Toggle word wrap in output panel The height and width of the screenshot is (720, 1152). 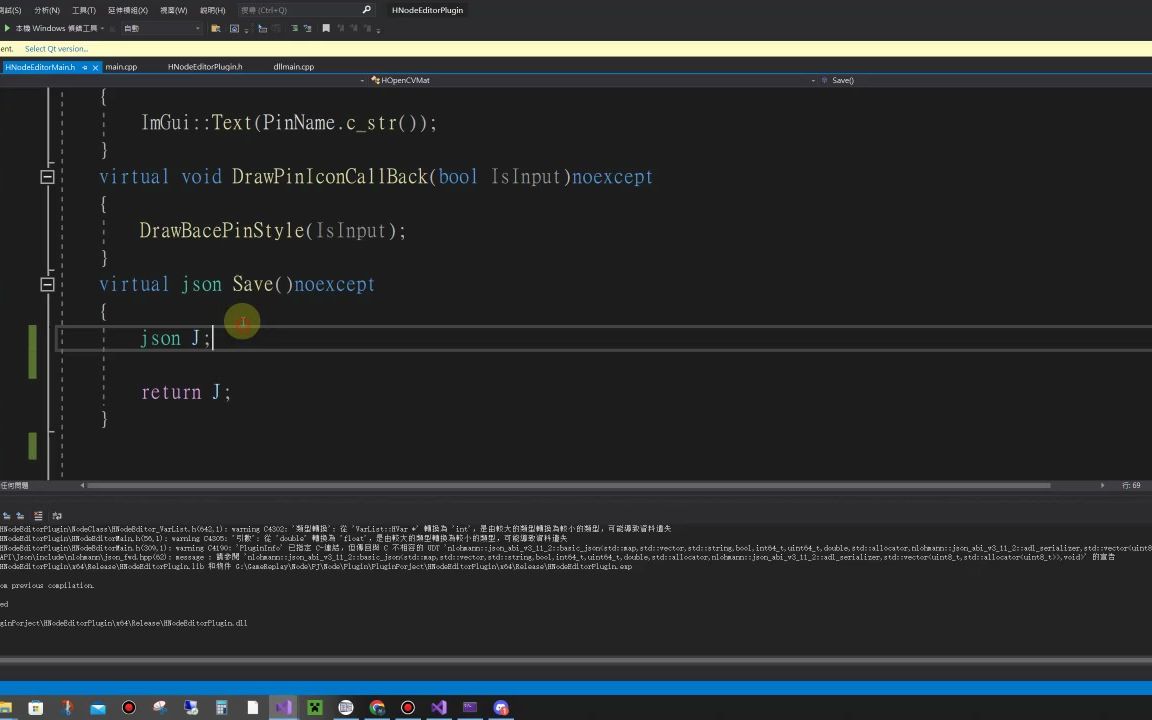click(x=57, y=516)
